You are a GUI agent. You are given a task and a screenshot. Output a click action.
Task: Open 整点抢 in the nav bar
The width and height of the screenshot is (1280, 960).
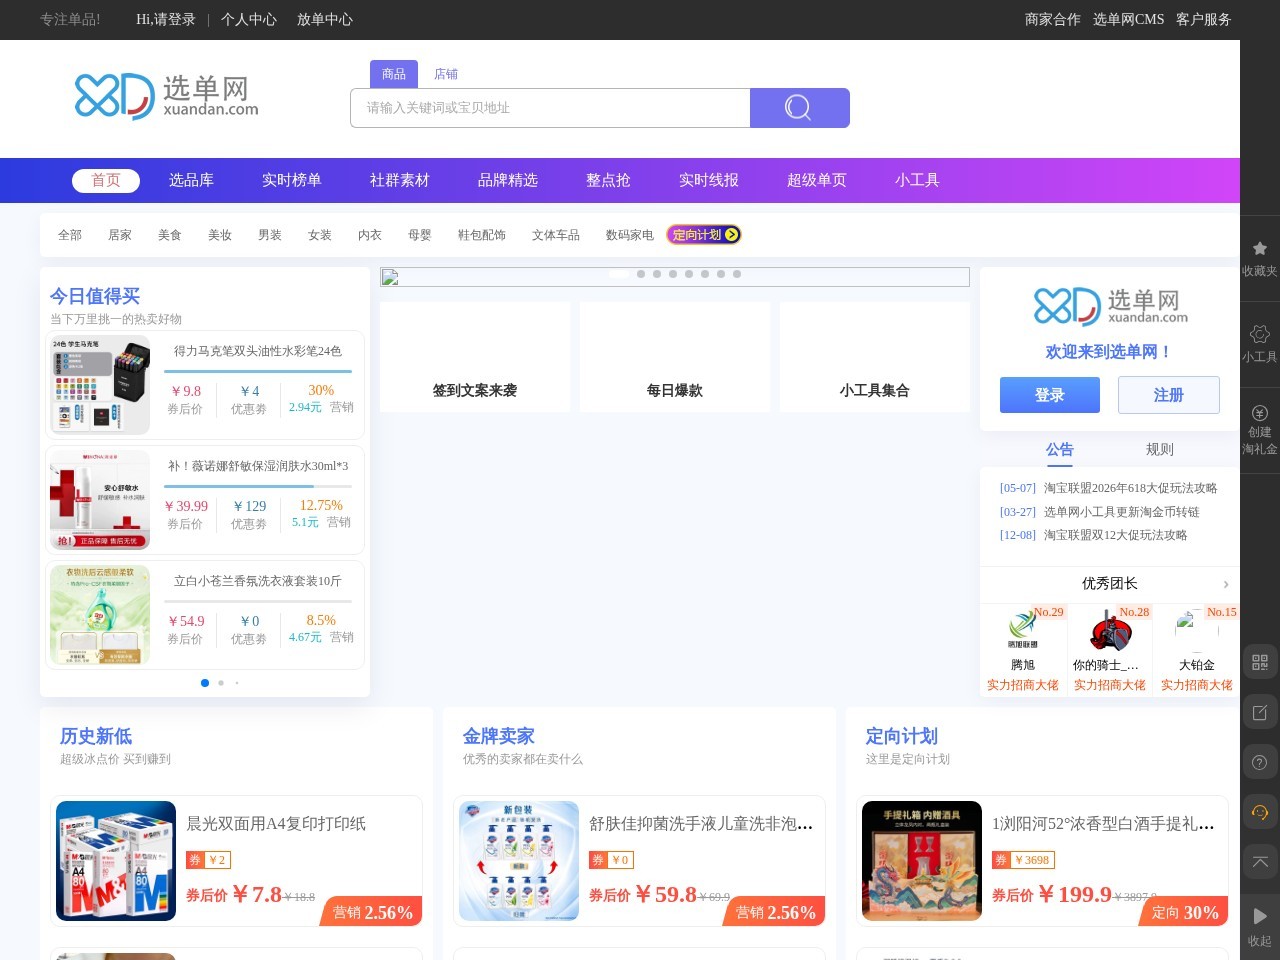(x=608, y=180)
